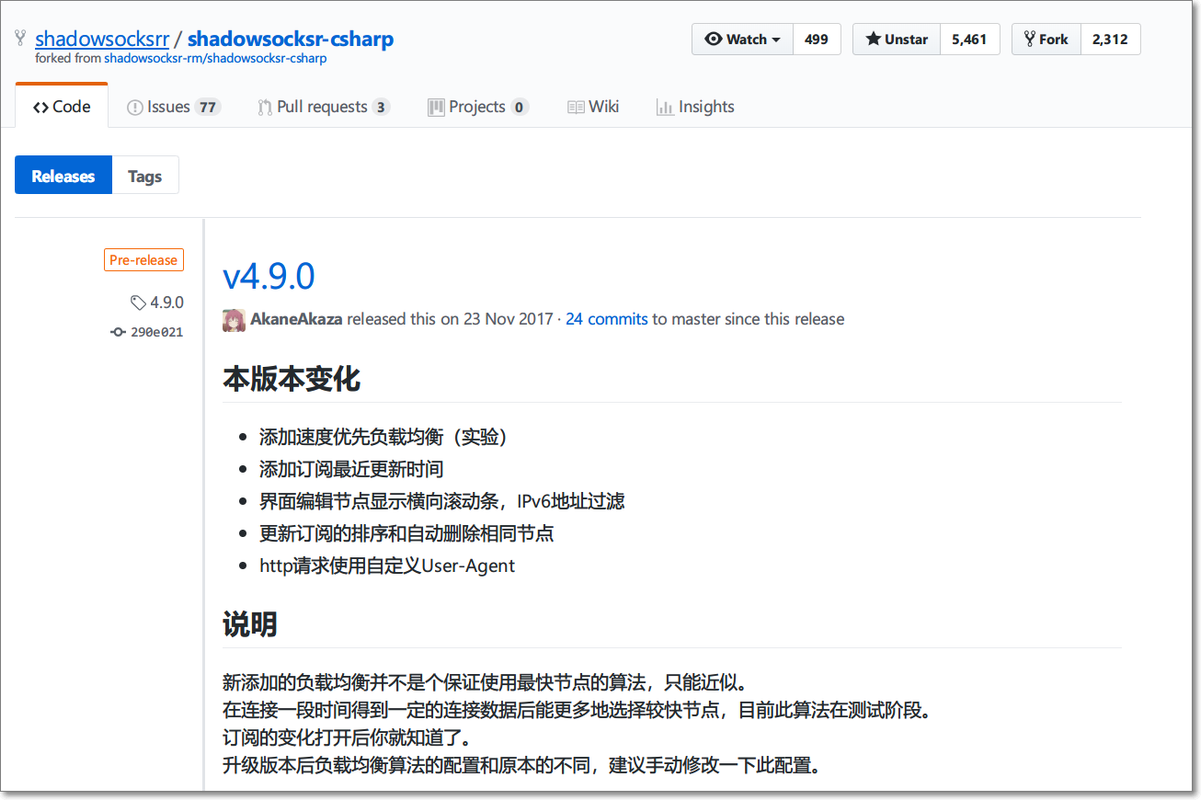View the 499 watchers count

[816, 39]
